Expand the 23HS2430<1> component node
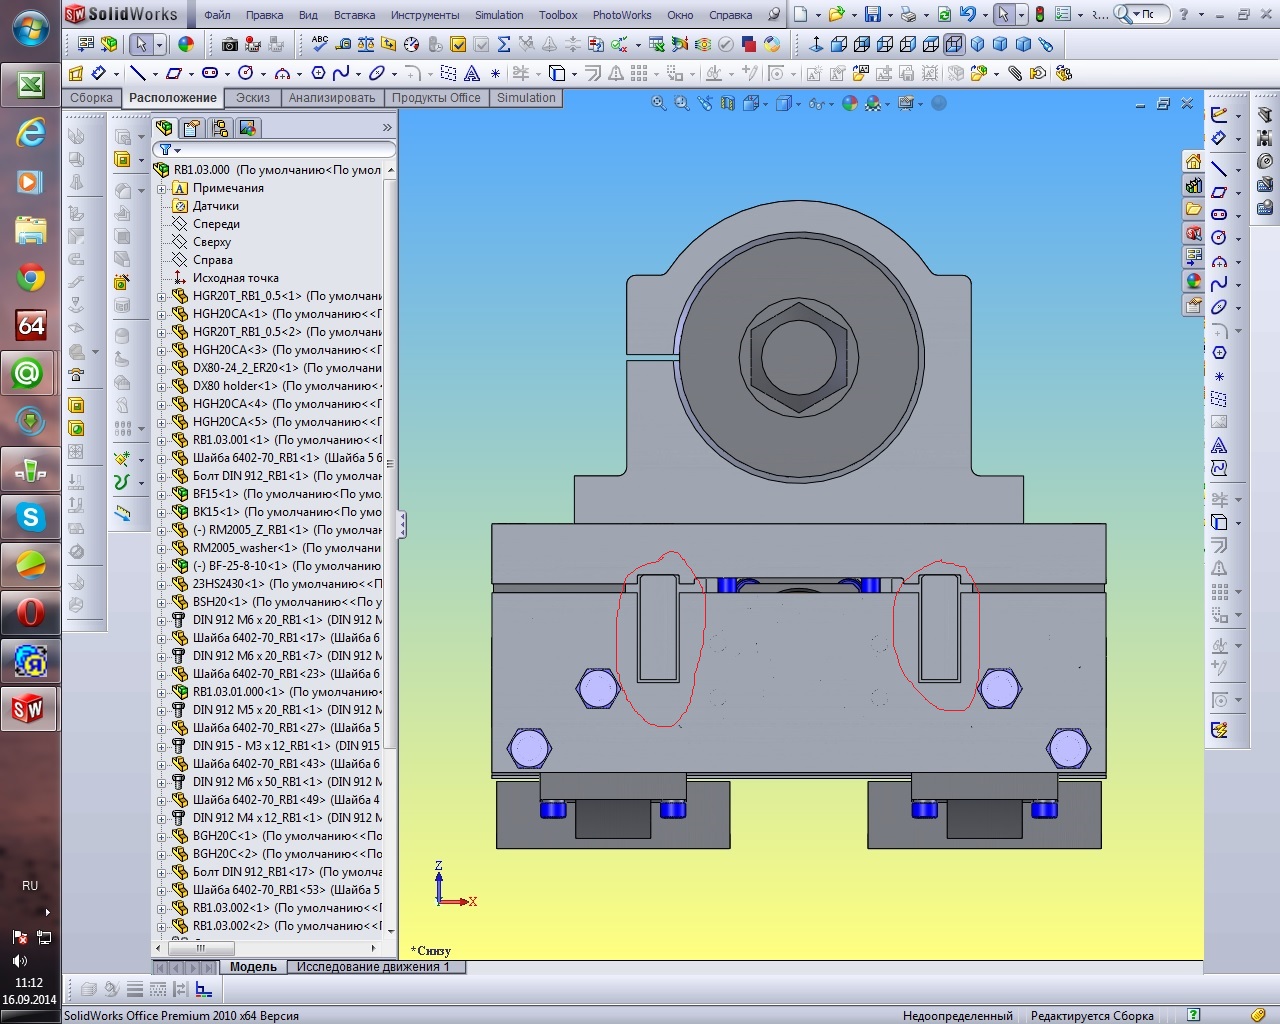 click(x=162, y=584)
